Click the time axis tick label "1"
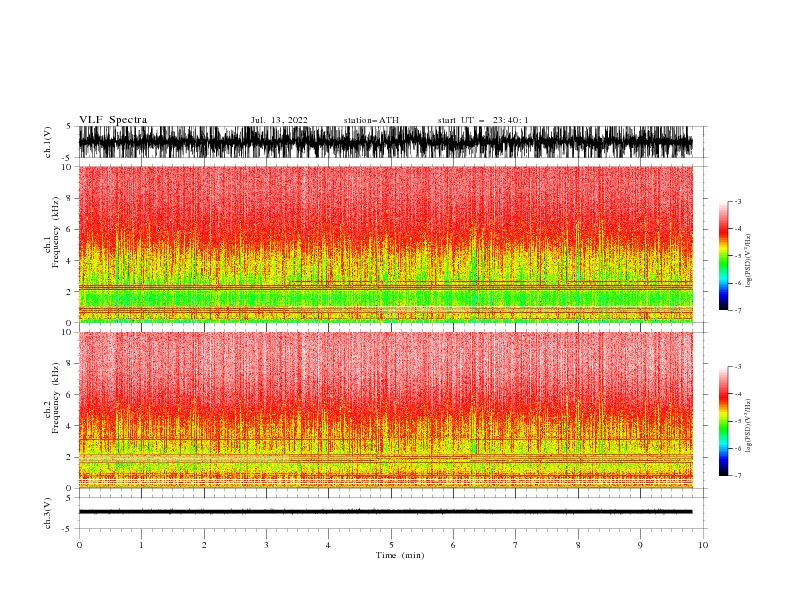This screenshot has width=792, height=612. pos(141,545)
